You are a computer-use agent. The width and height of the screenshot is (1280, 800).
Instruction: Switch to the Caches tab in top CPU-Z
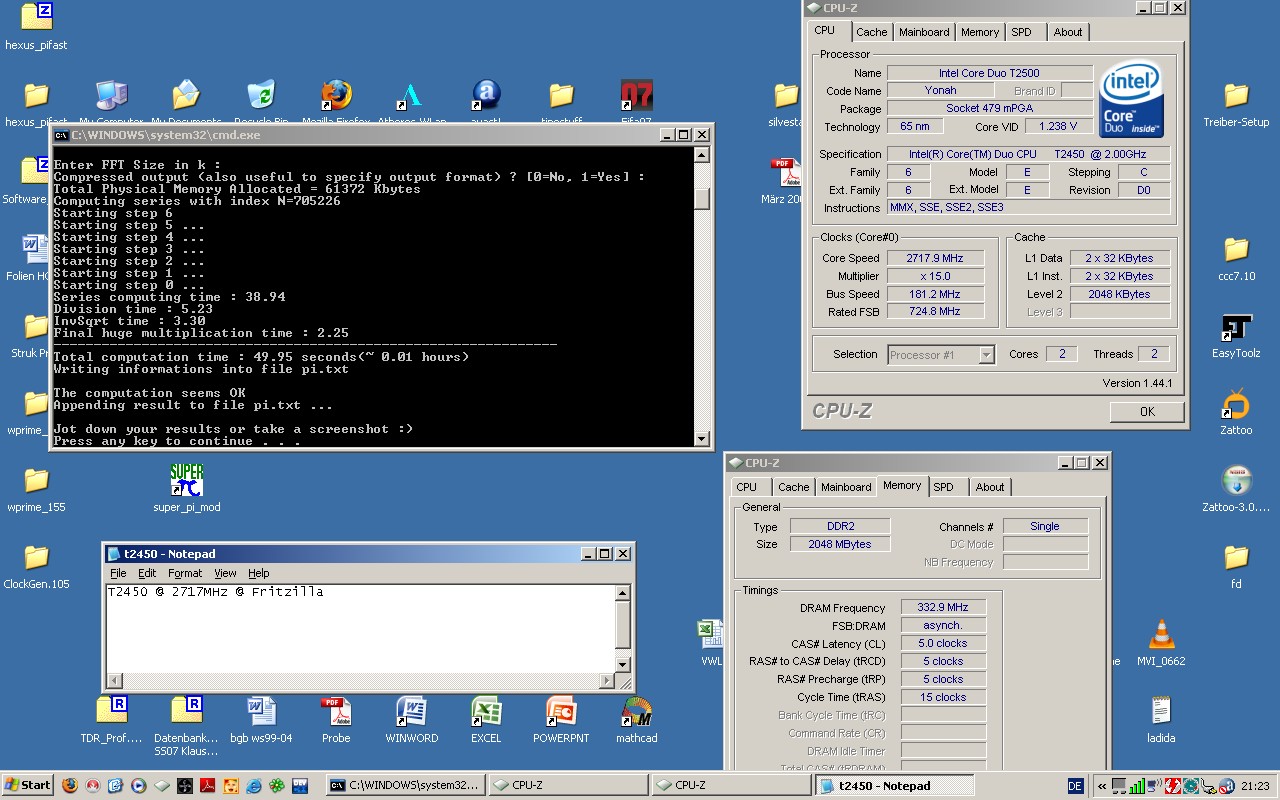click(x=871, y=32)
